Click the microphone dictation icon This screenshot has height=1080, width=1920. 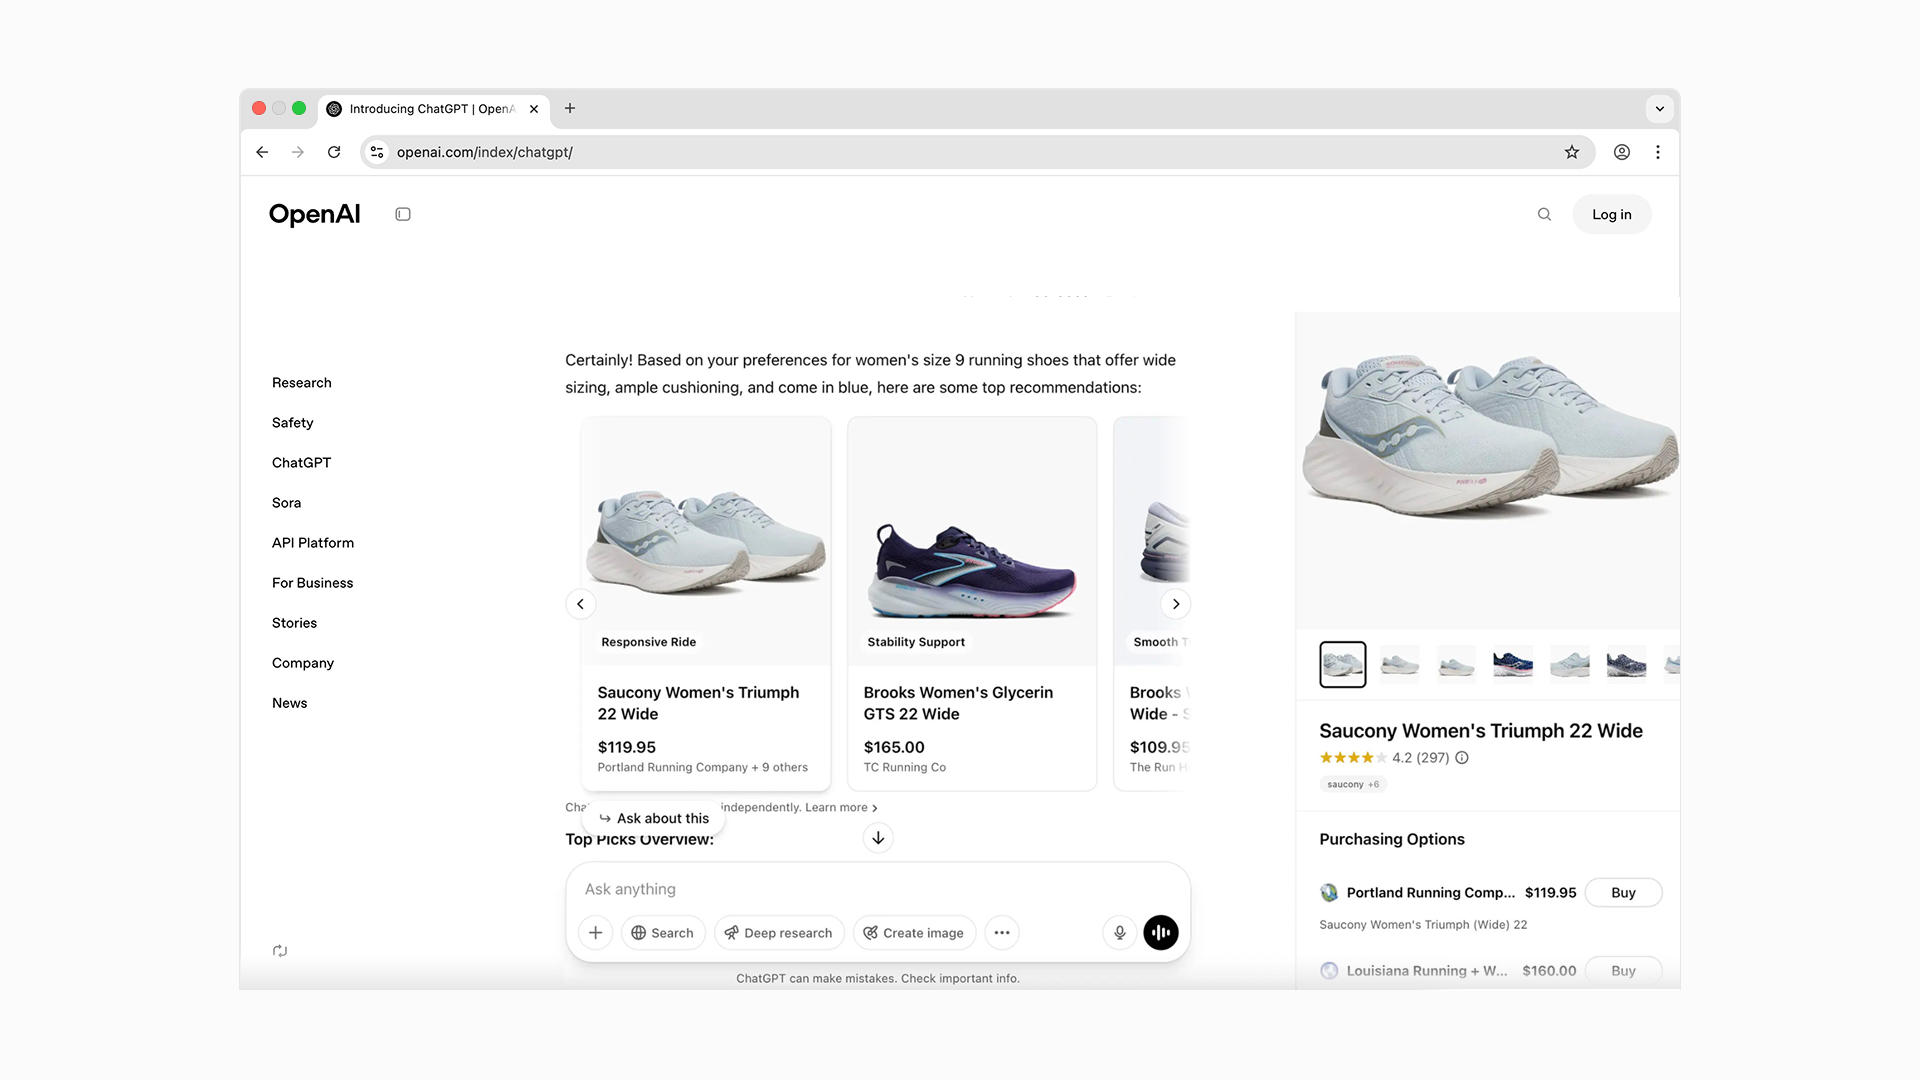1119,933
